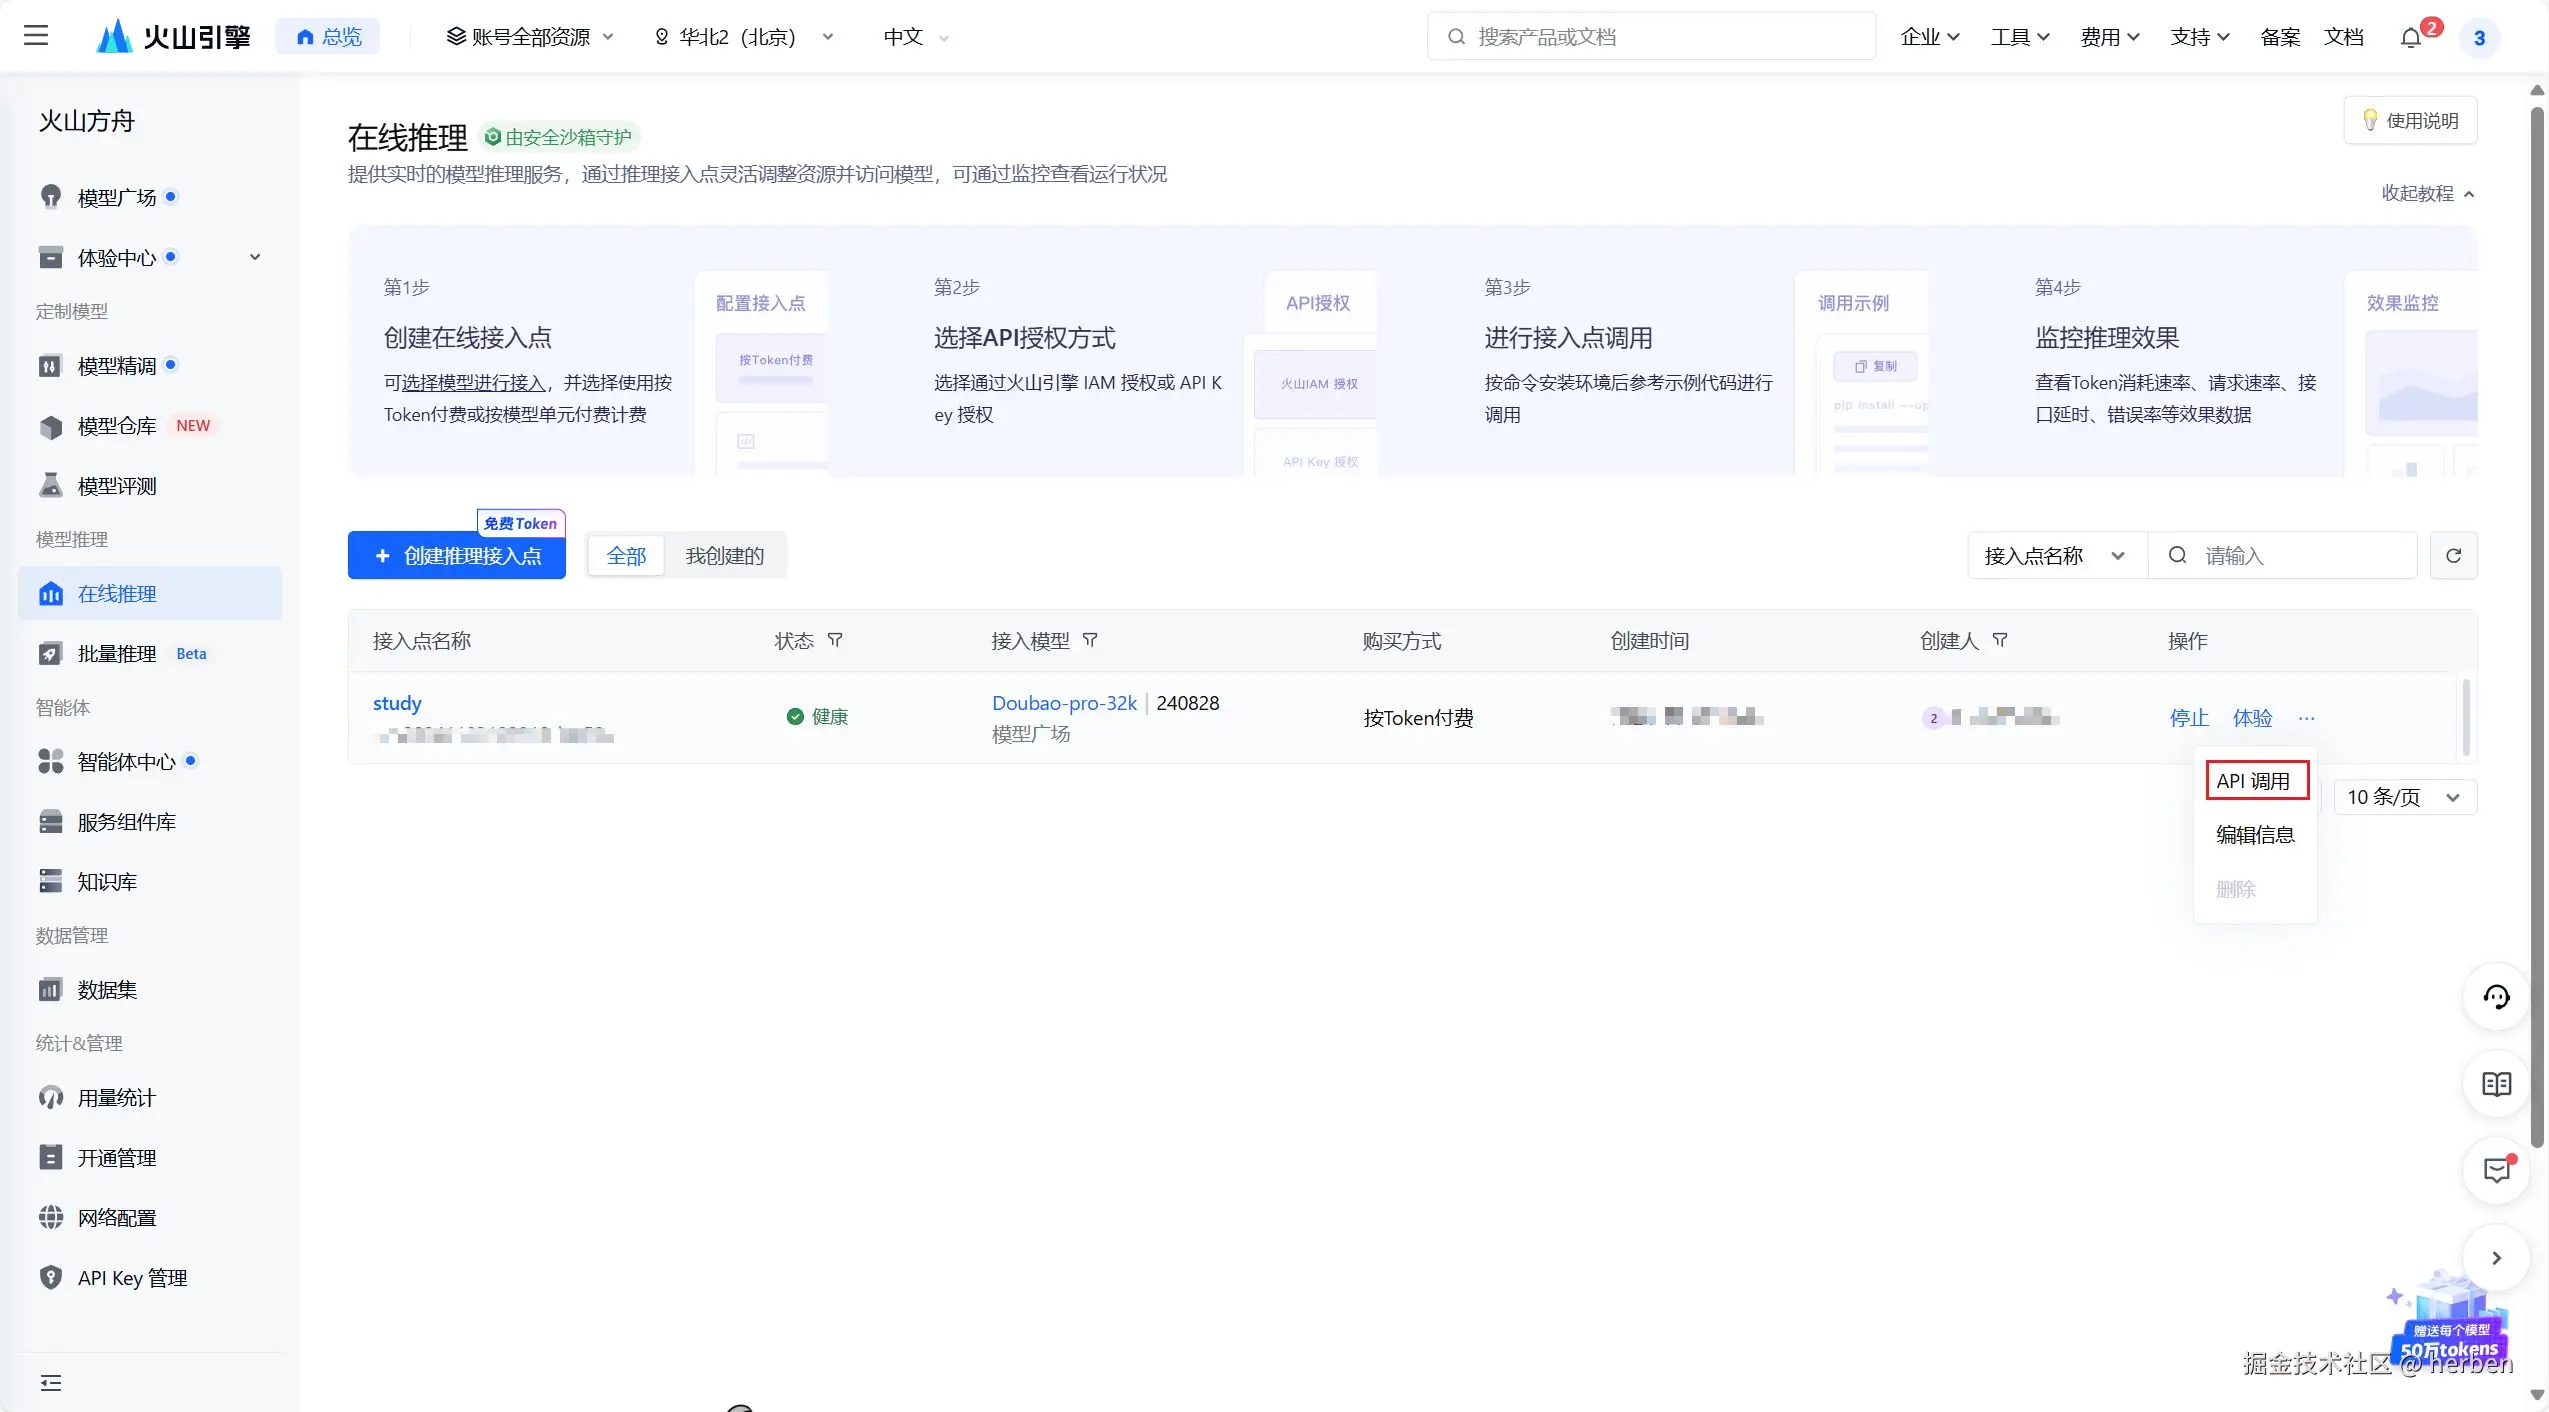The image size is (2549, 1412).
Task: Open the floating documentation book icon
Action: pos(2496,1084)
